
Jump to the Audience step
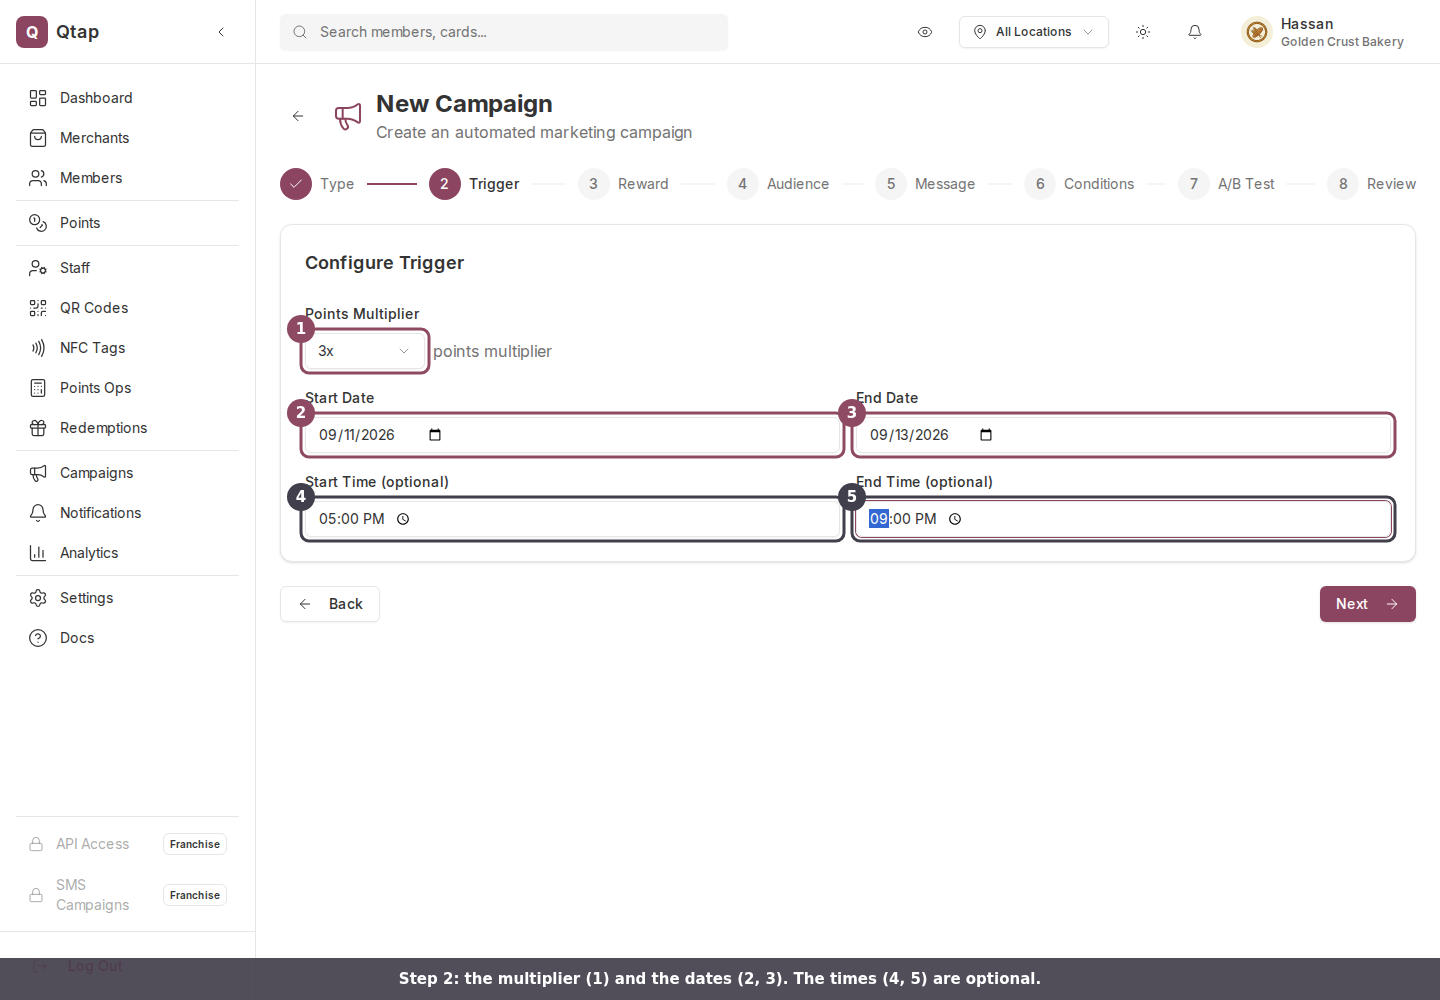[x=778, y=184]
